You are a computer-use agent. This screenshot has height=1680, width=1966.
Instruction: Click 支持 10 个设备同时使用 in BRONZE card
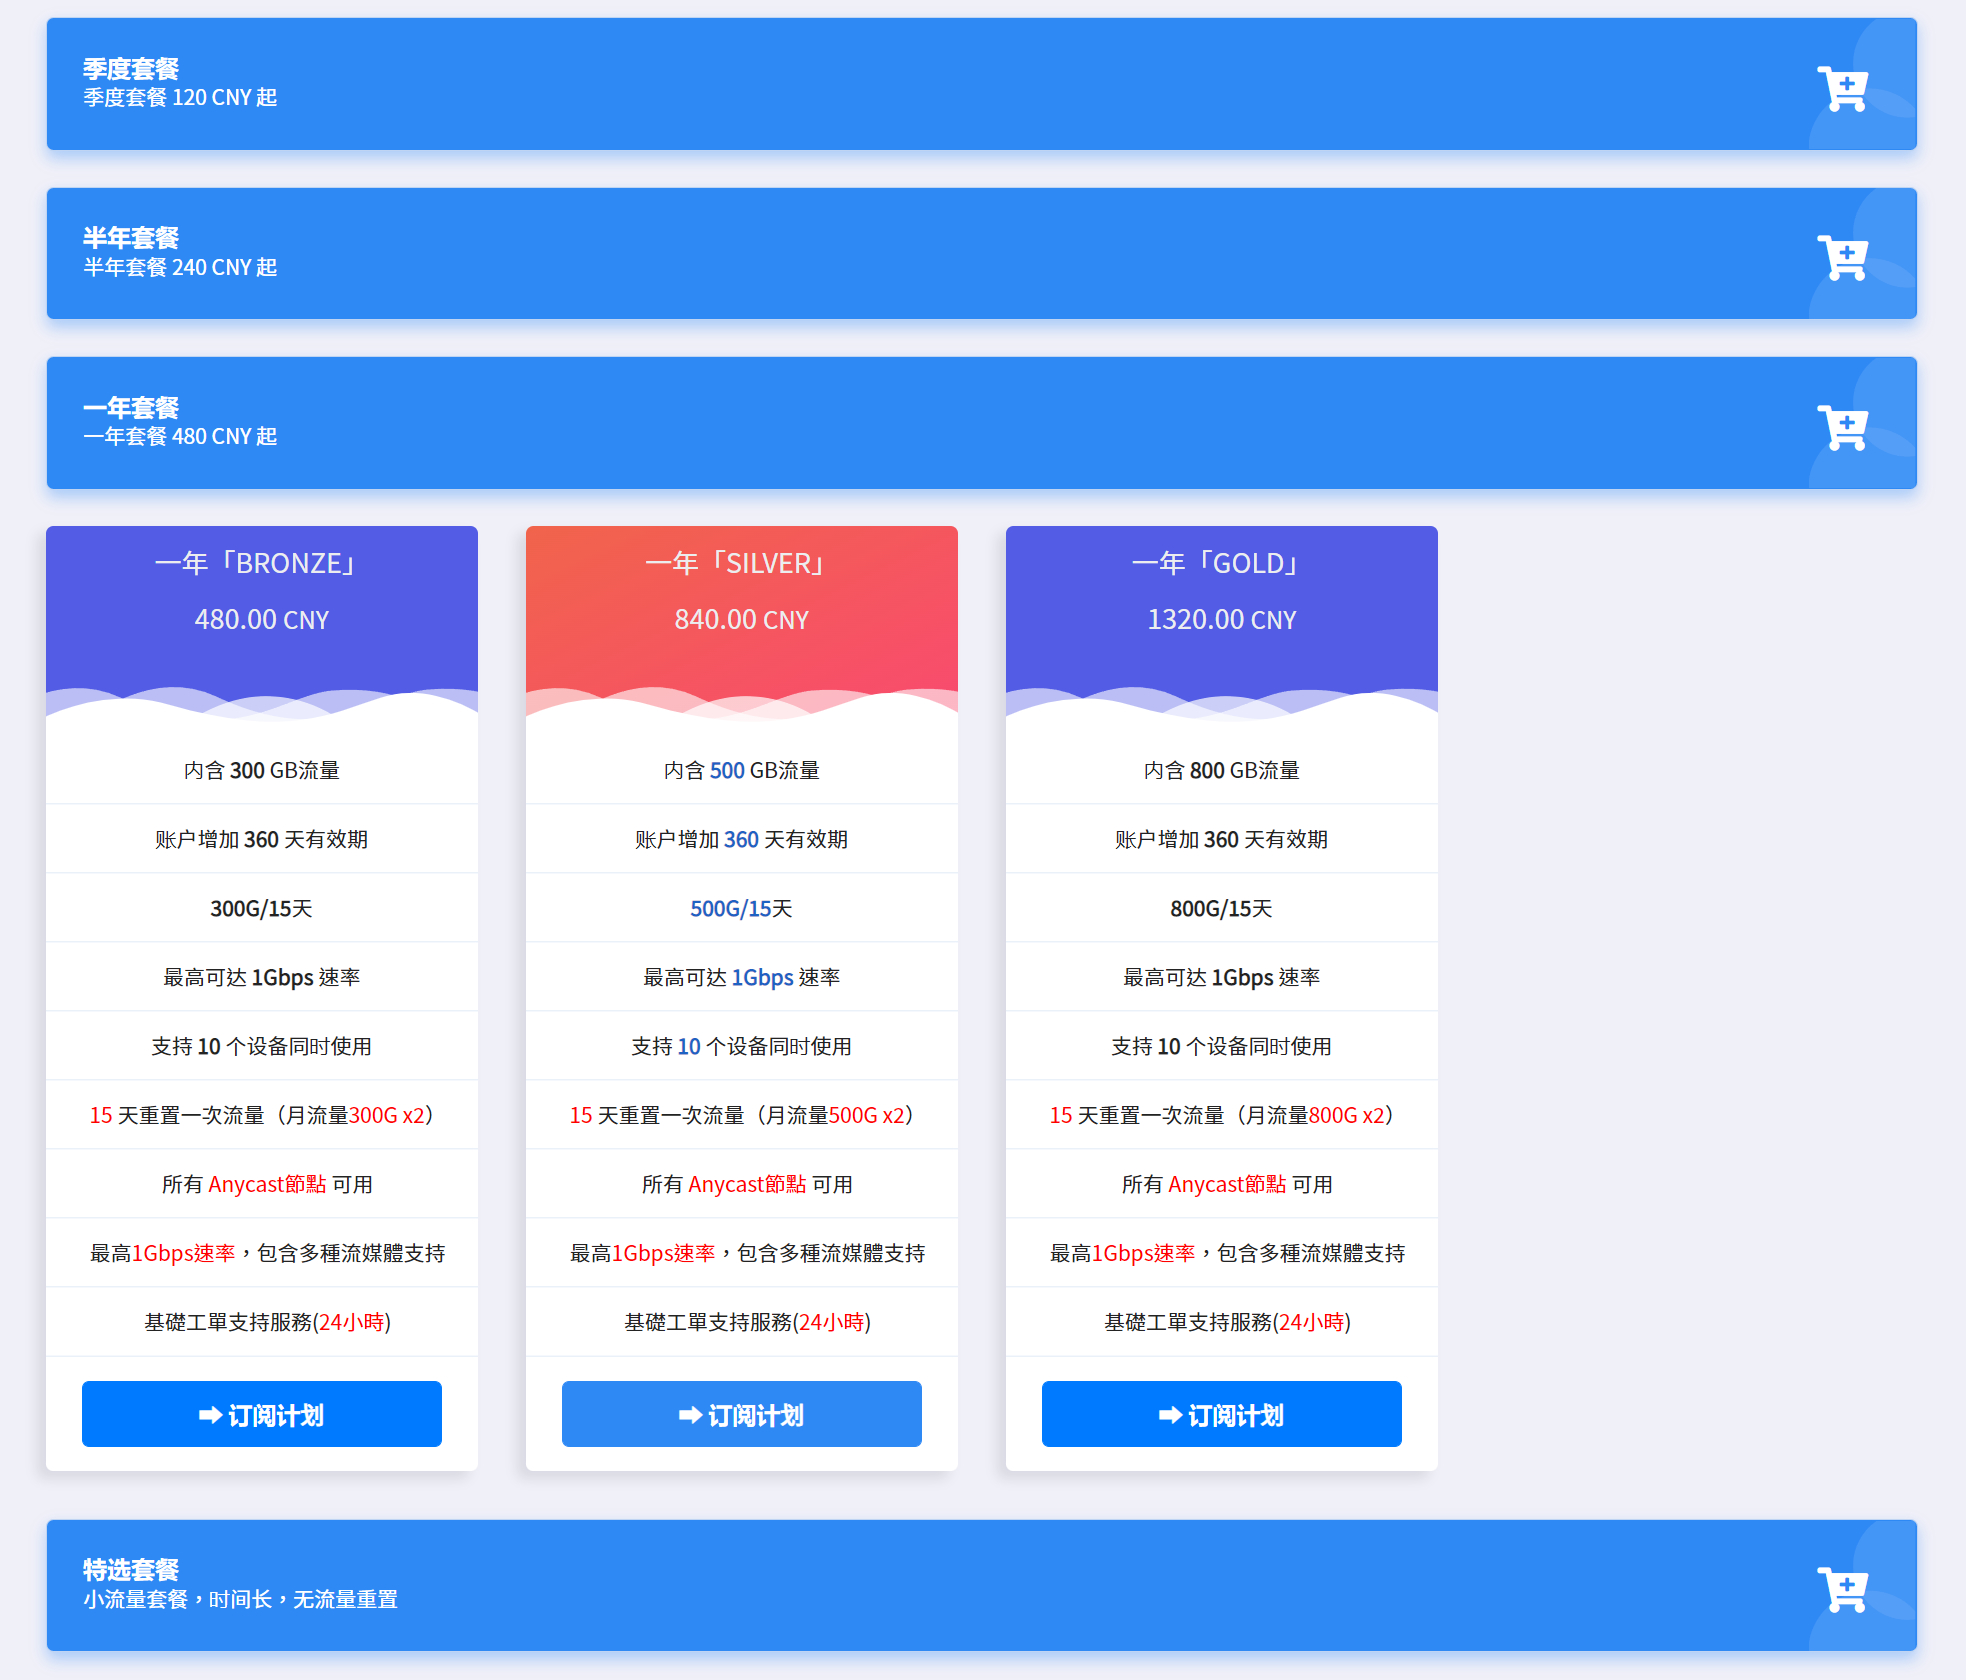tap(262, 1046)
